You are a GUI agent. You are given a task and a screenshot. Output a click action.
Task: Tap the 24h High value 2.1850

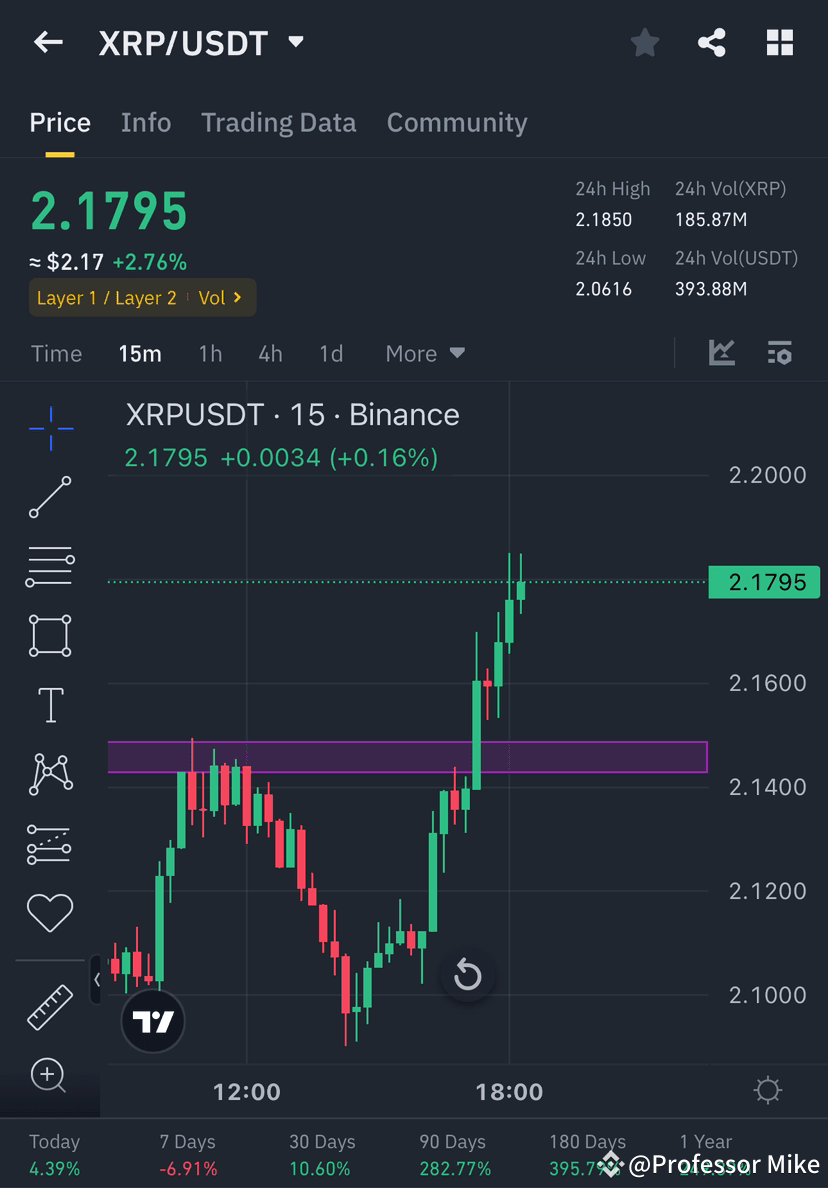click(x=603, y=220)
